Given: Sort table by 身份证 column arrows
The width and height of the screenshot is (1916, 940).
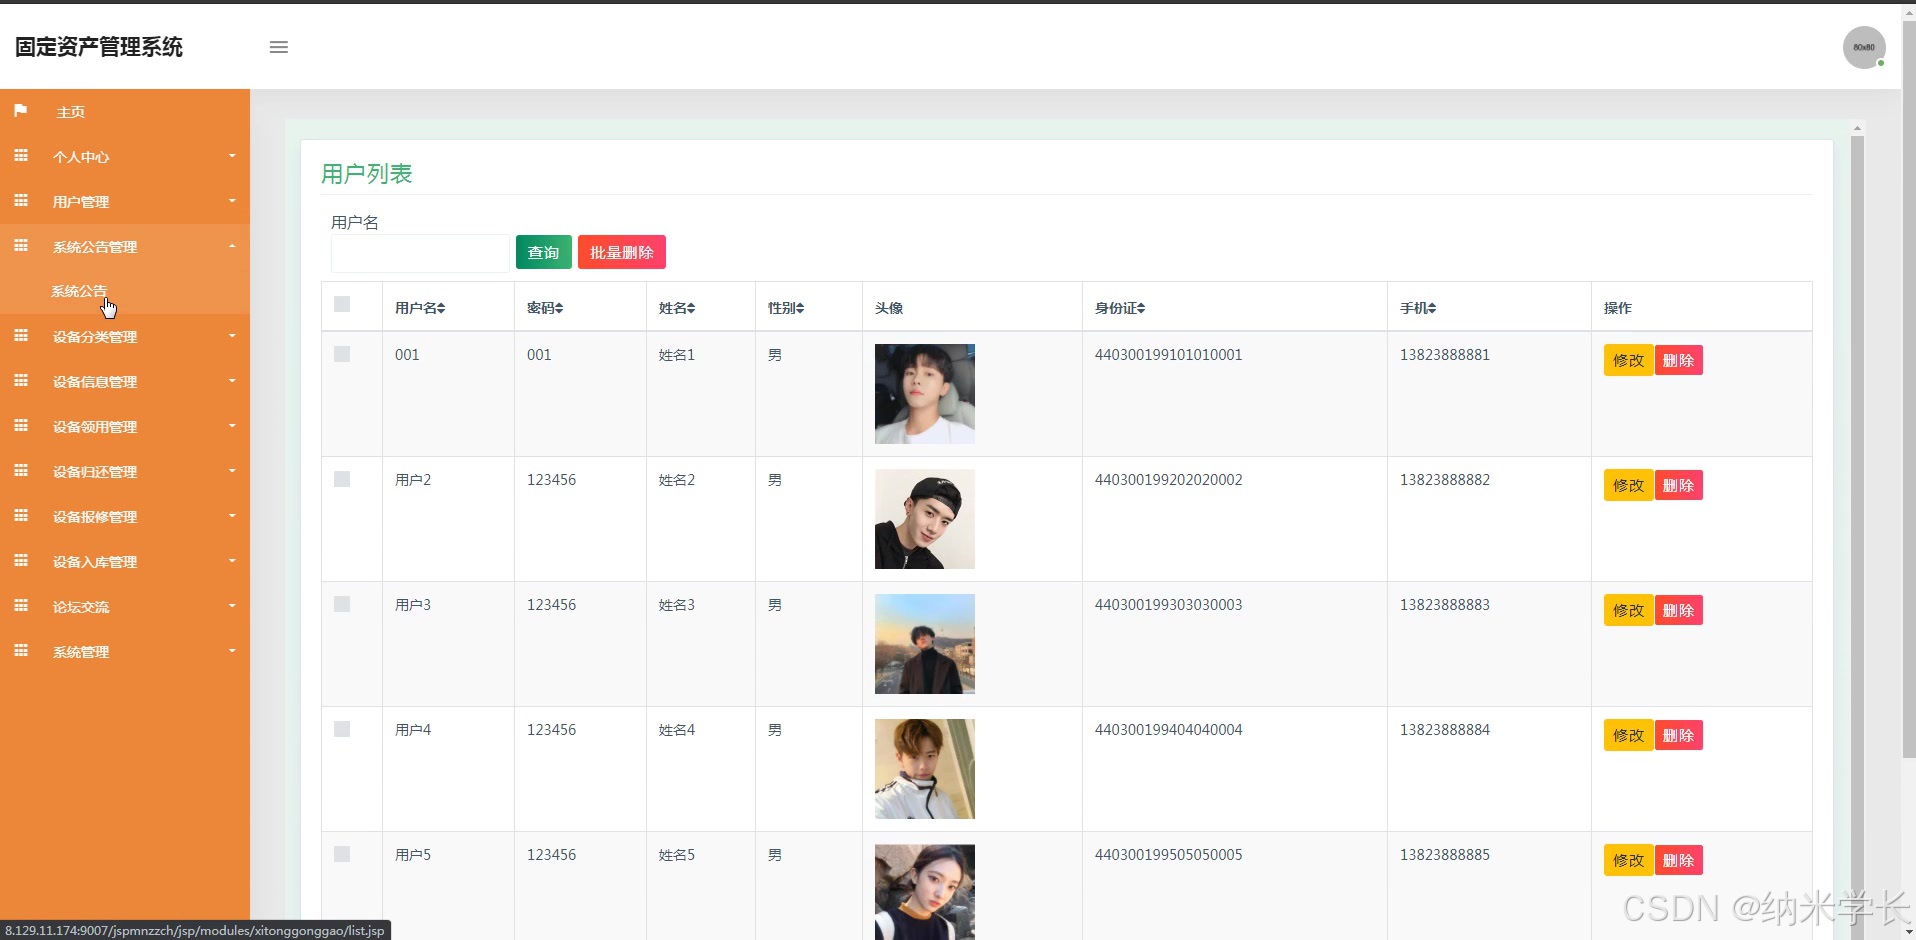Looking at the screenshot, I should click(x=1141, y=308).
